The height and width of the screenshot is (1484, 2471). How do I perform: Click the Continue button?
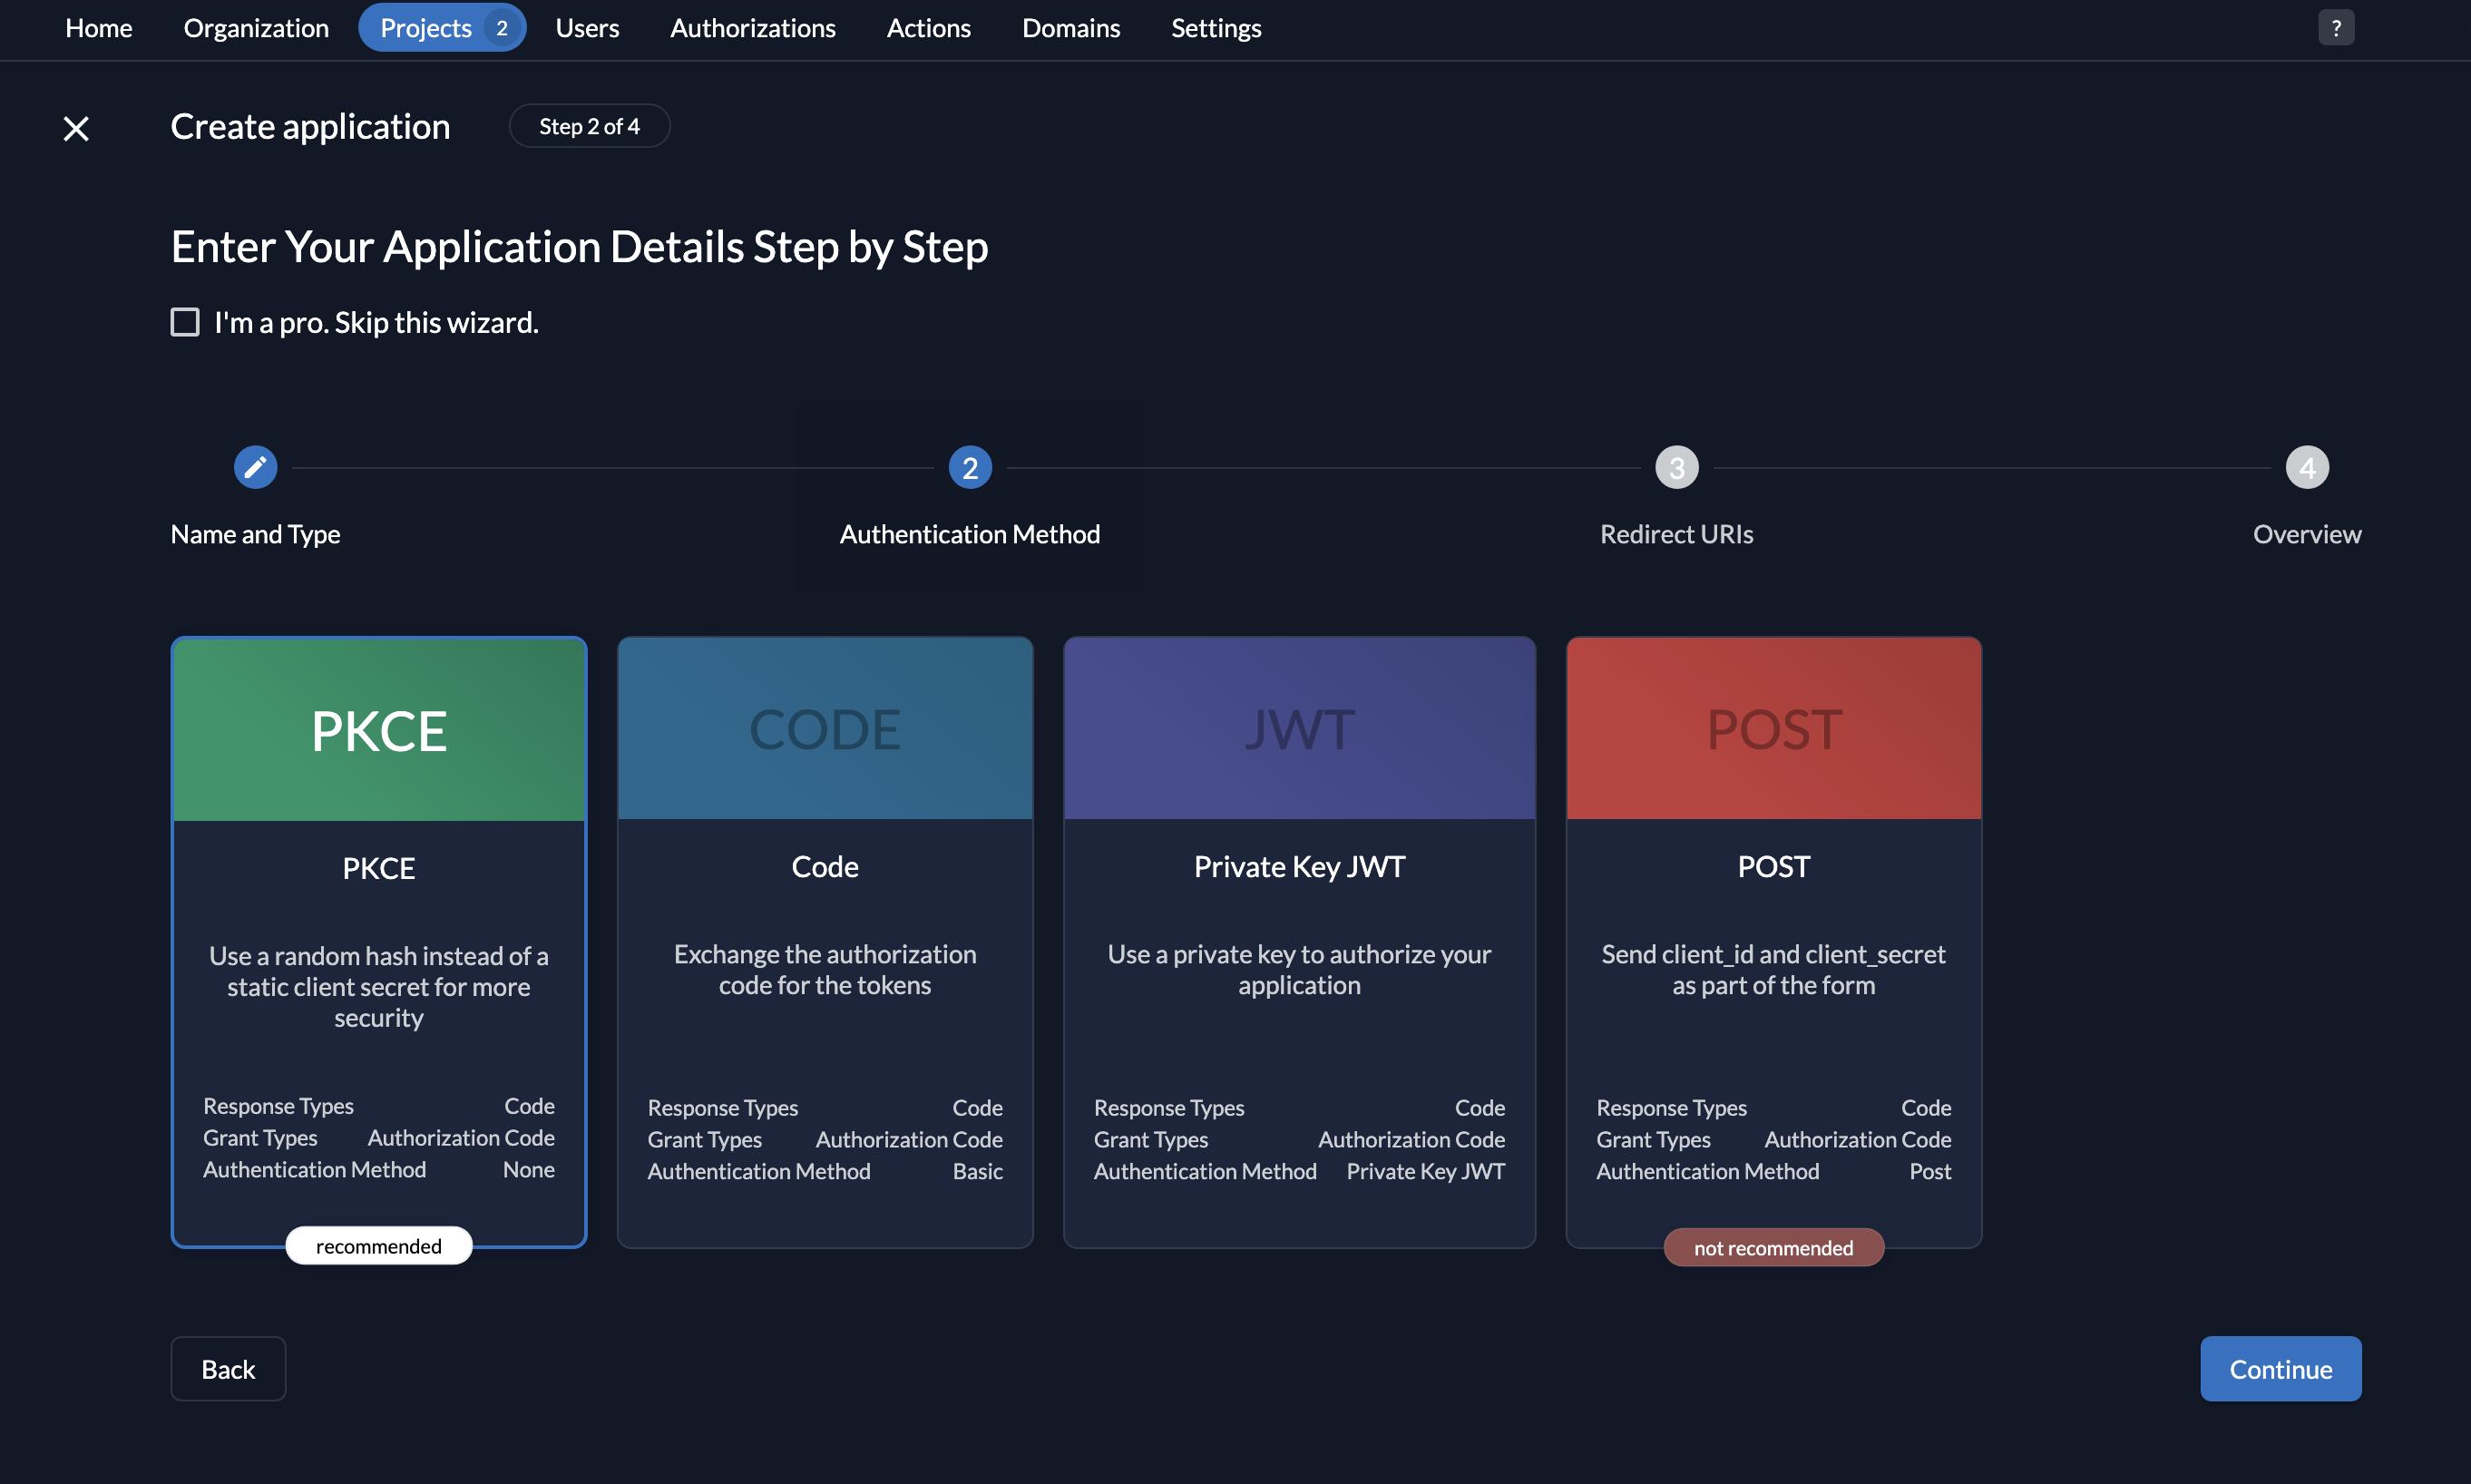pyautogui.click(x=2280, y=1368)
